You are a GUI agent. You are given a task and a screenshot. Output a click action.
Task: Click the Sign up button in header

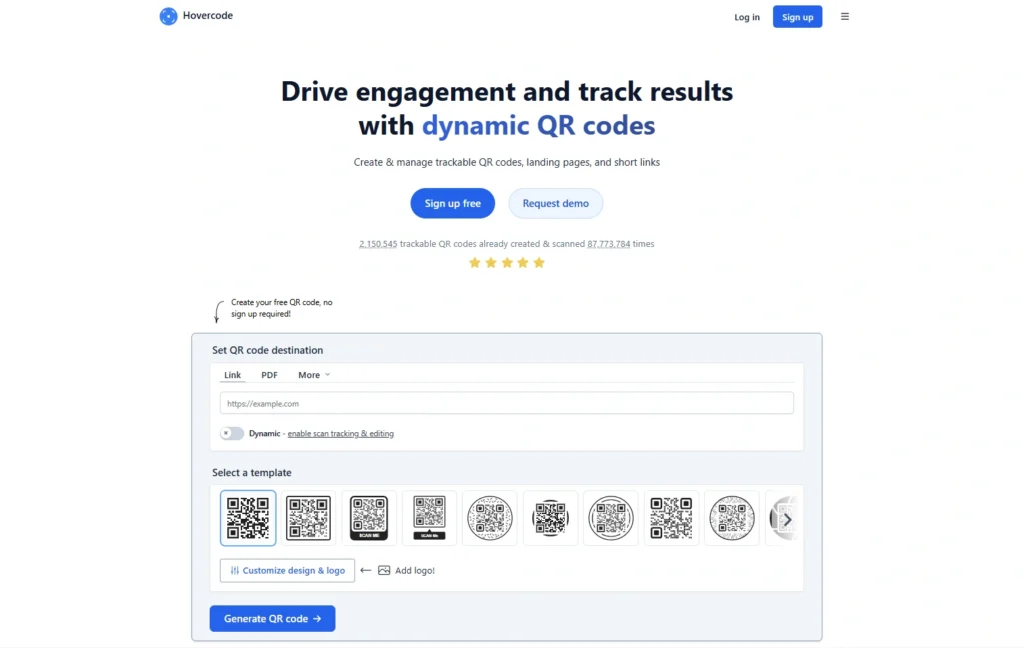797,17
